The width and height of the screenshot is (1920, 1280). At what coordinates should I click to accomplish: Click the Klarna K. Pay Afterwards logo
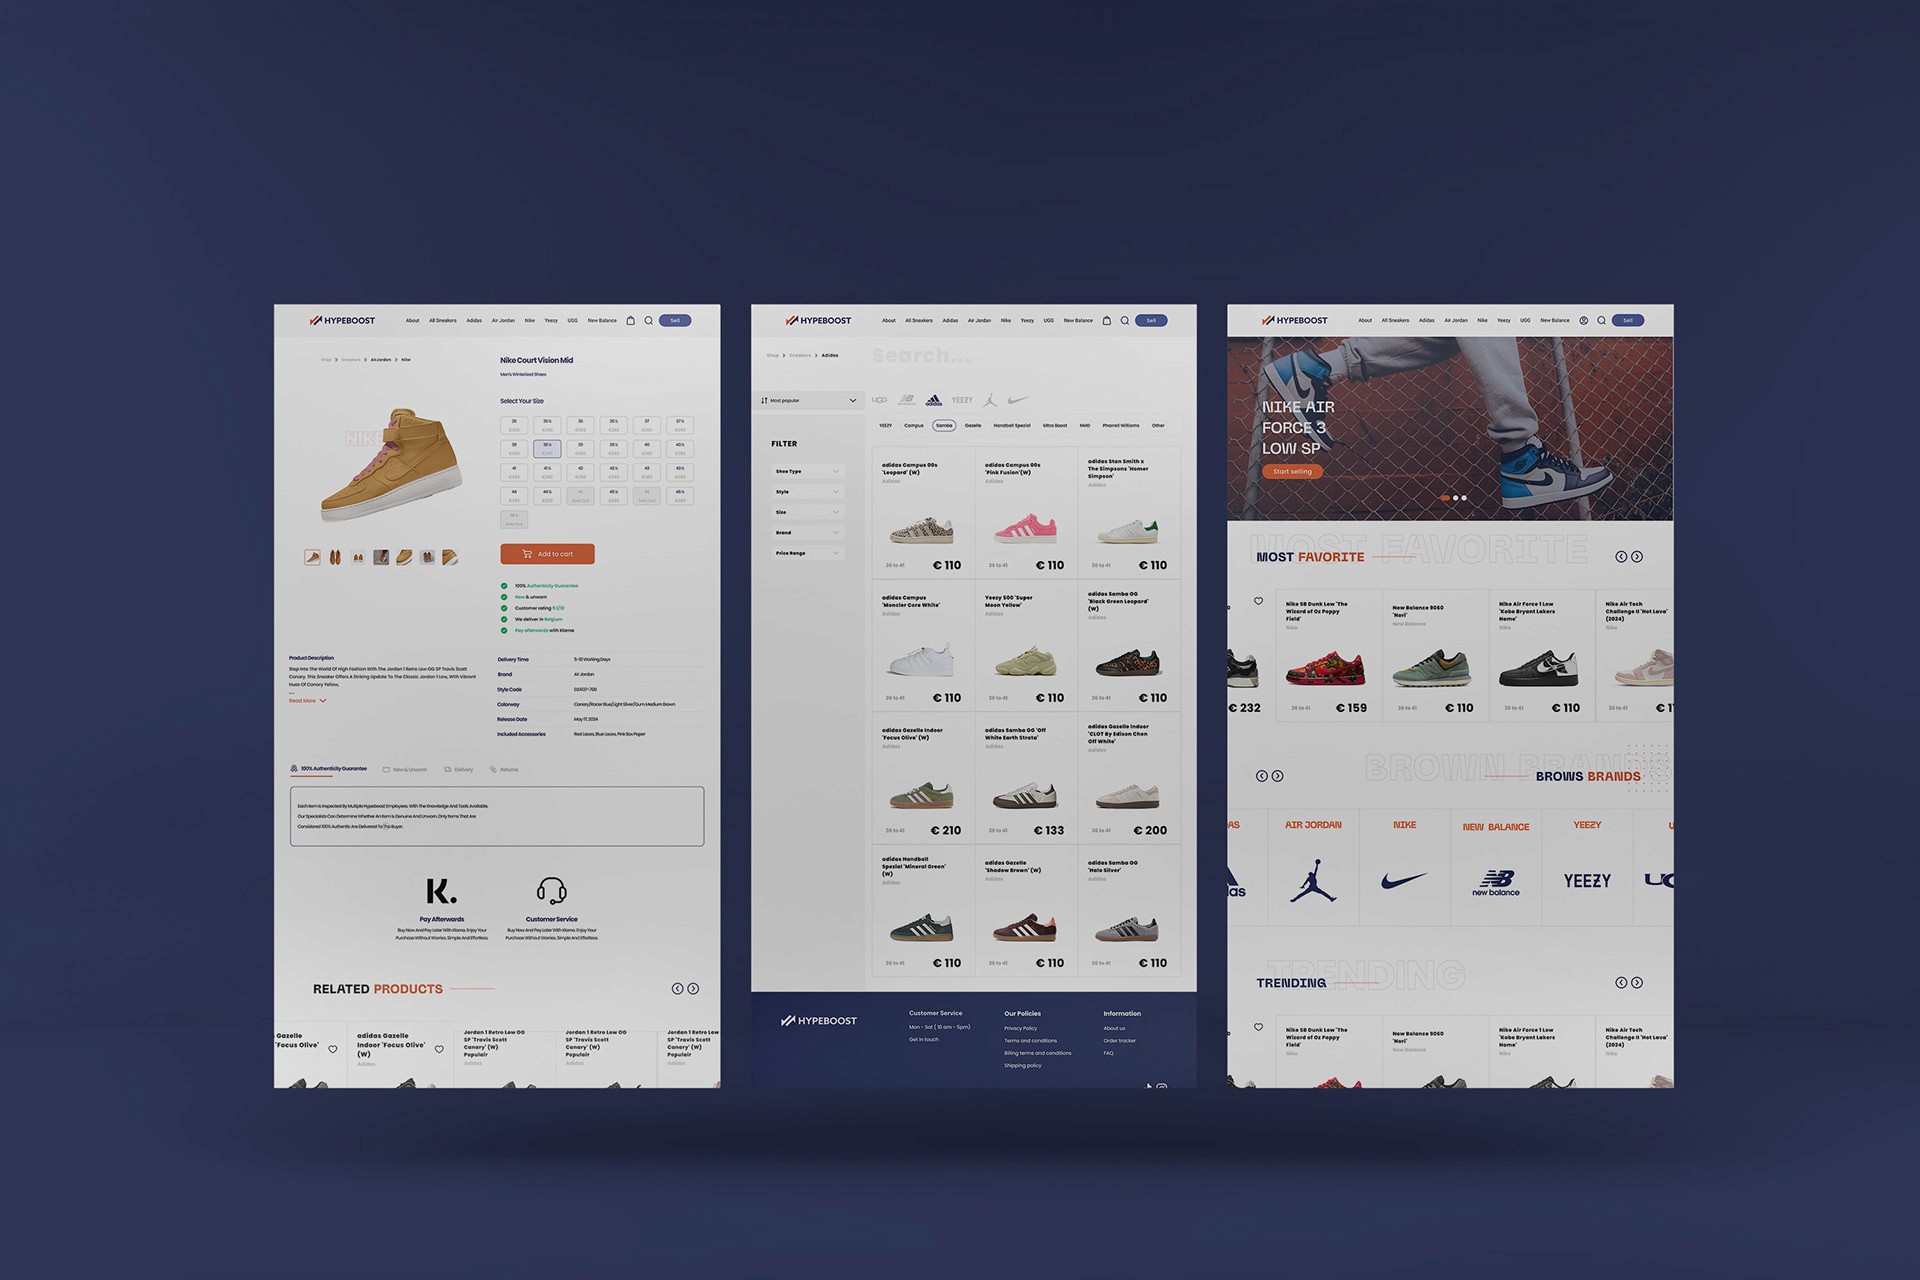click(441, 891)
